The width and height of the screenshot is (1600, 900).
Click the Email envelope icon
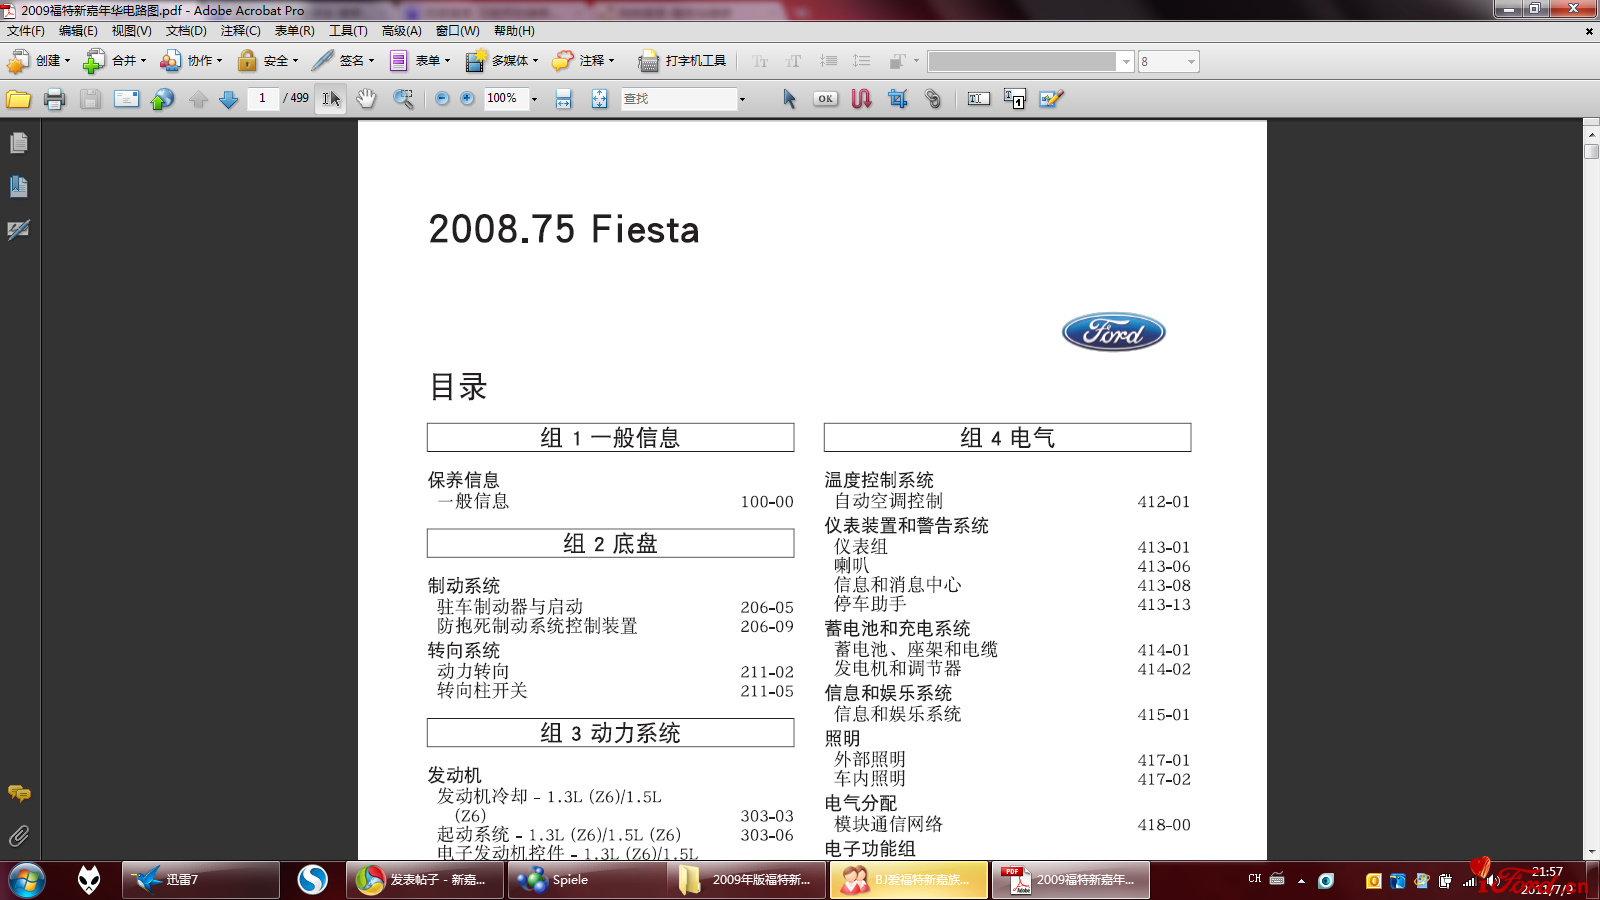pos(127,99)
